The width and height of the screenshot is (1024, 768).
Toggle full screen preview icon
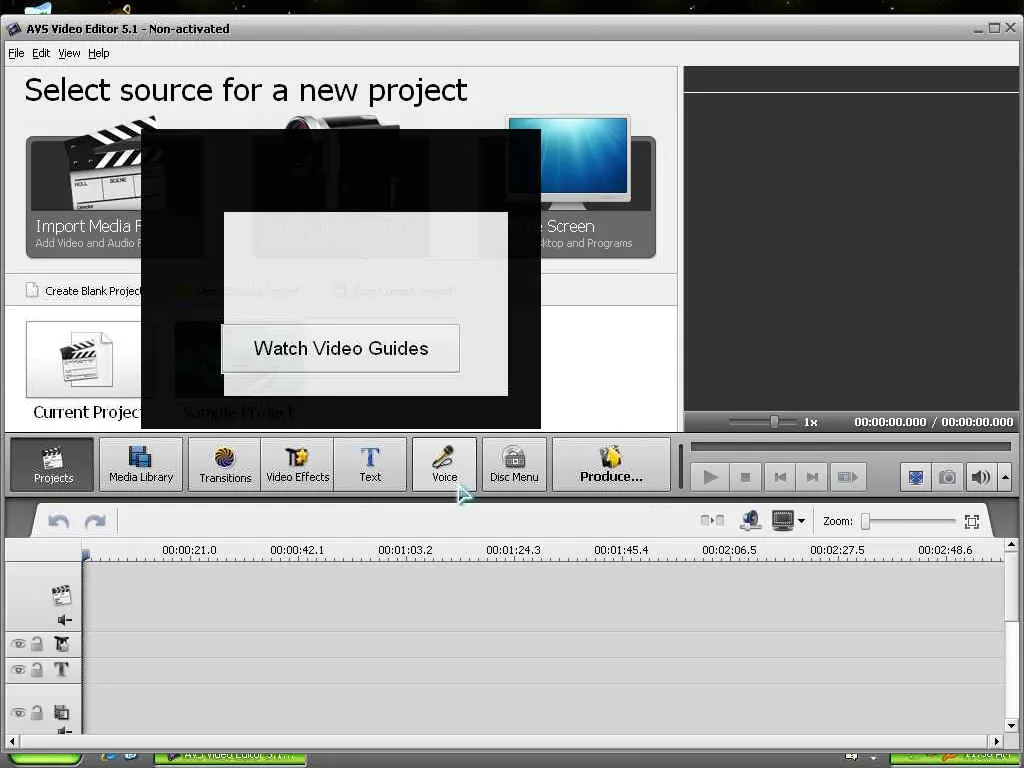916,477
